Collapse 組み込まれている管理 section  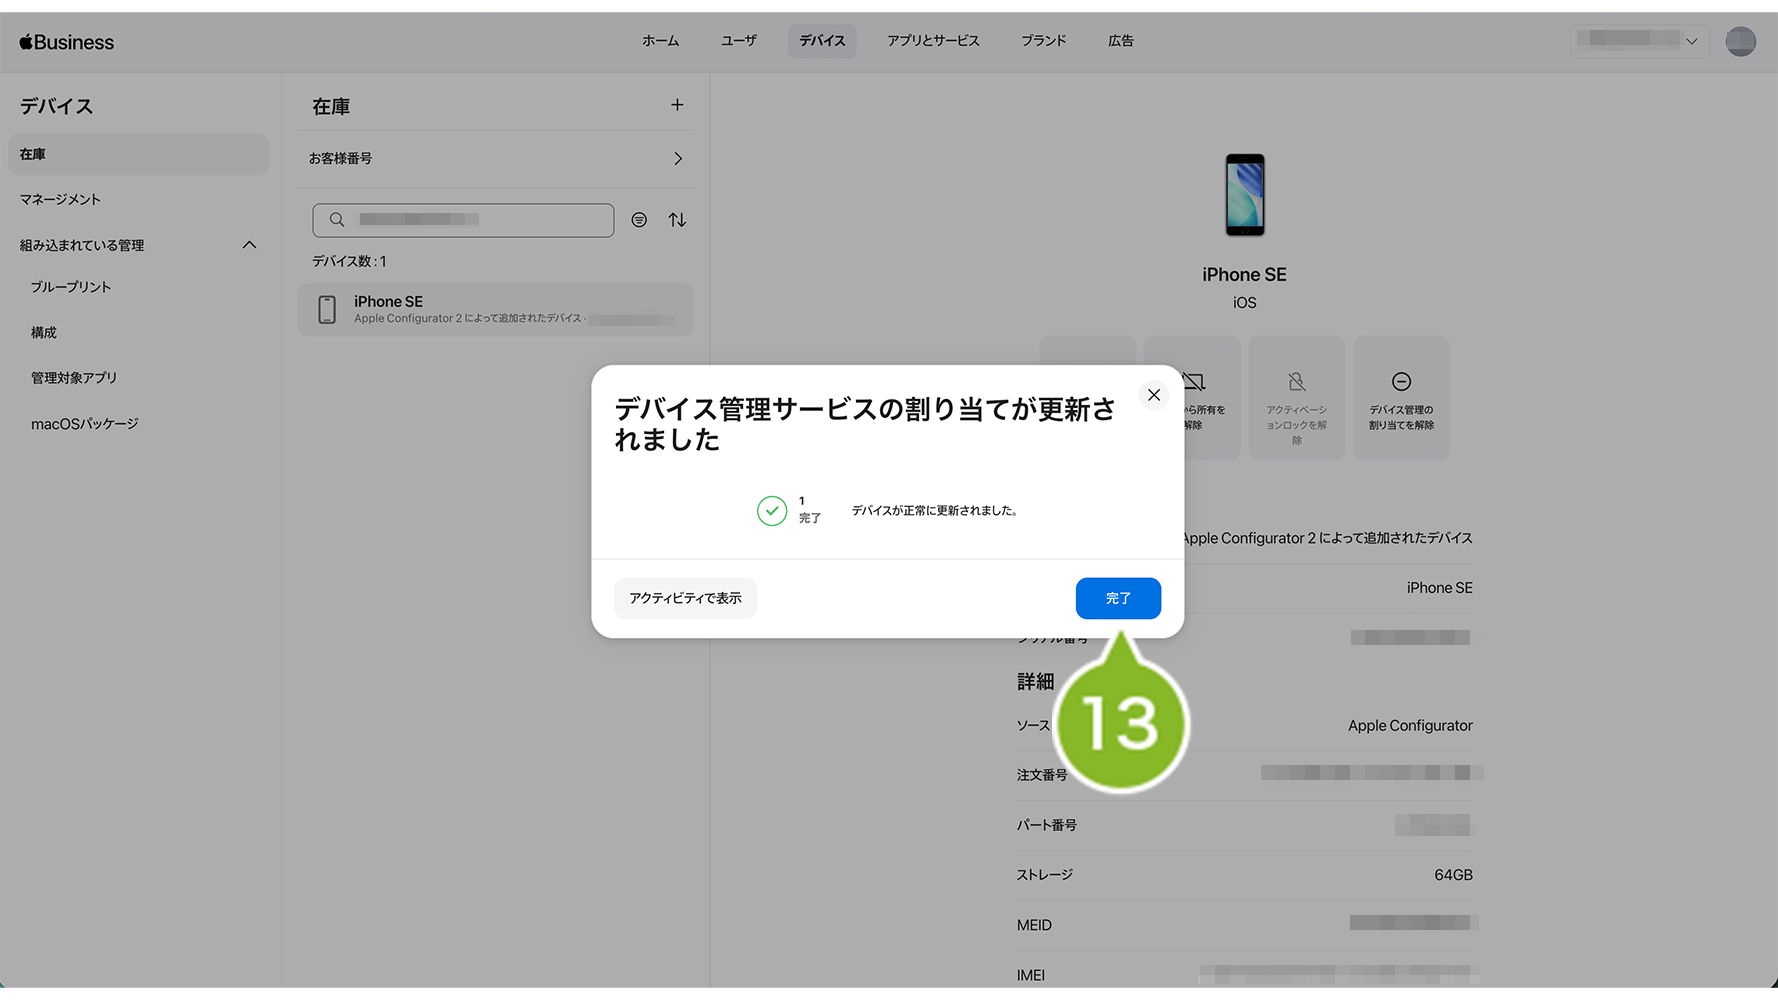coord(249,245)
